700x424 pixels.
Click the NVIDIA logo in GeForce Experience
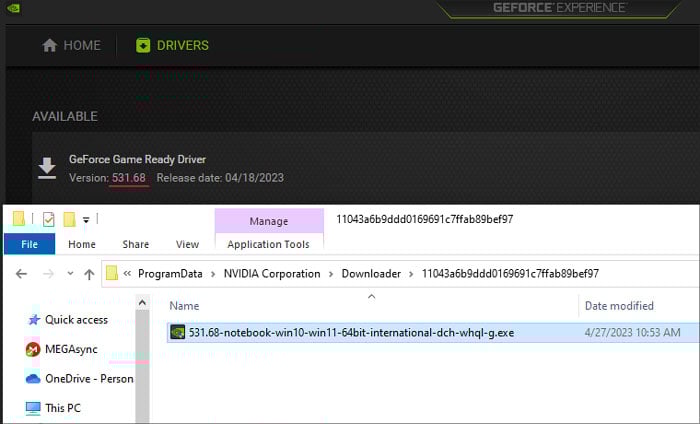(13, 8)
